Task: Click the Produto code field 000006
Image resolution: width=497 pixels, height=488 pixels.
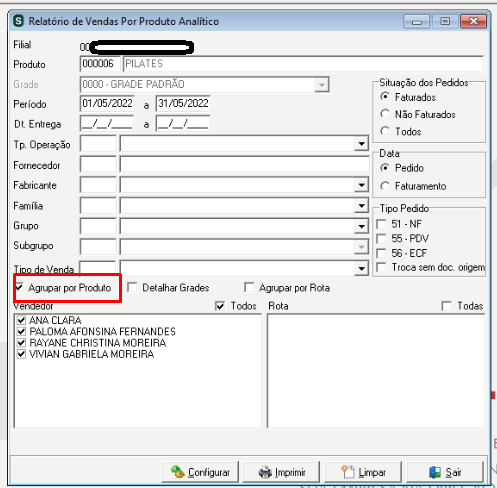Action: [100, 64]
